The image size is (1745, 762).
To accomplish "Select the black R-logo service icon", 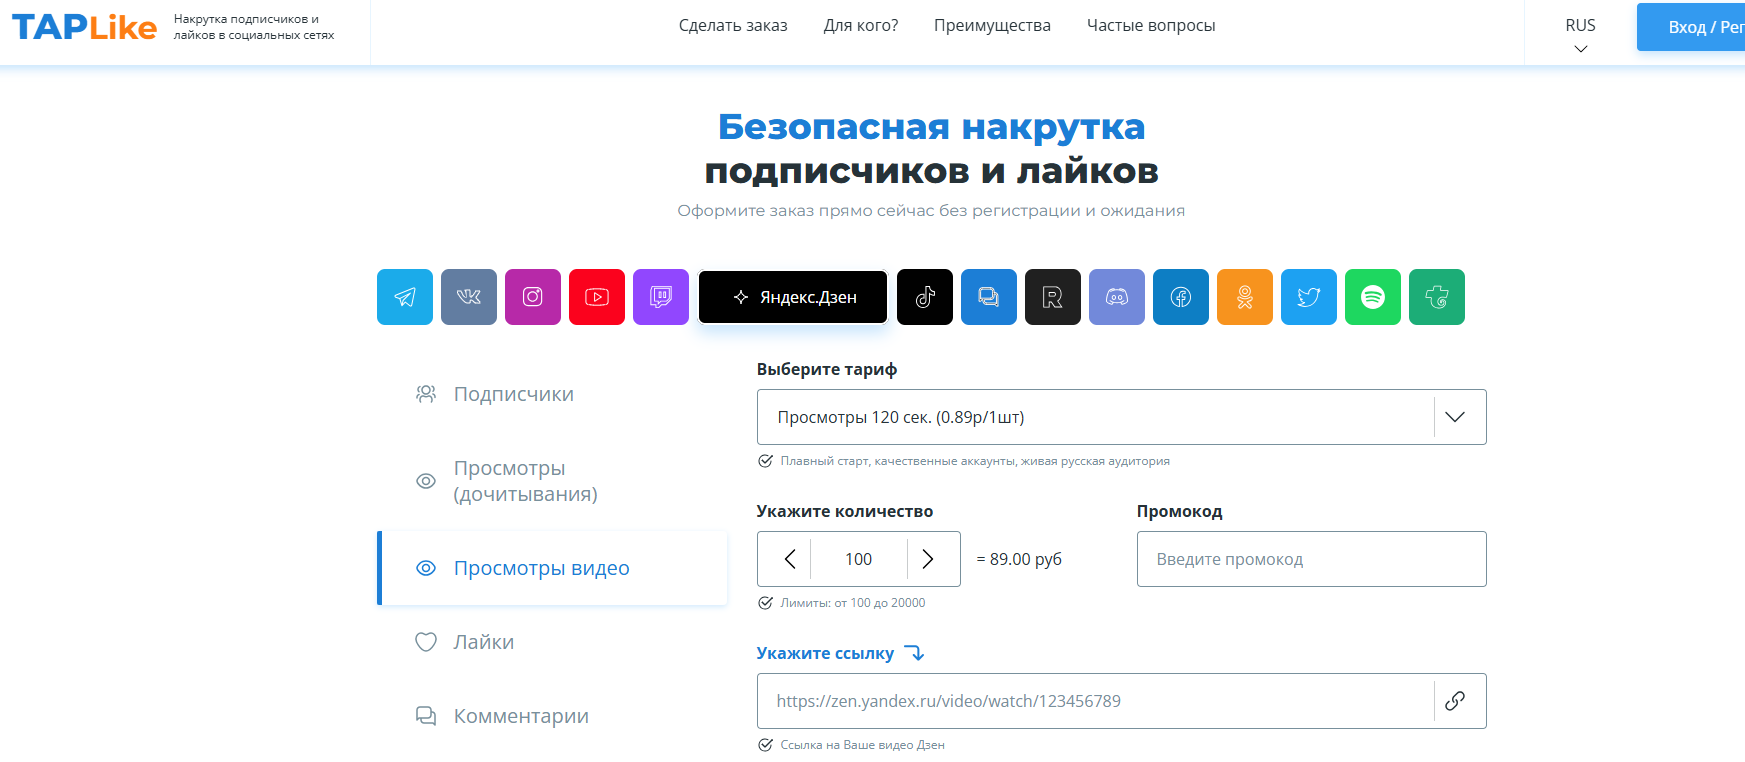I will coord(1053,297).
